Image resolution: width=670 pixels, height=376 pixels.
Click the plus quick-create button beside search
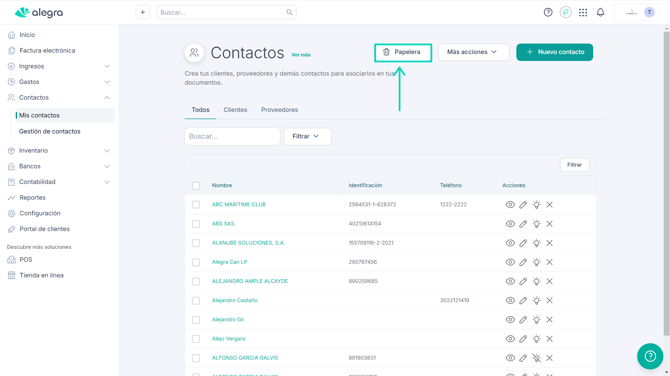click(x=143, y=12)
